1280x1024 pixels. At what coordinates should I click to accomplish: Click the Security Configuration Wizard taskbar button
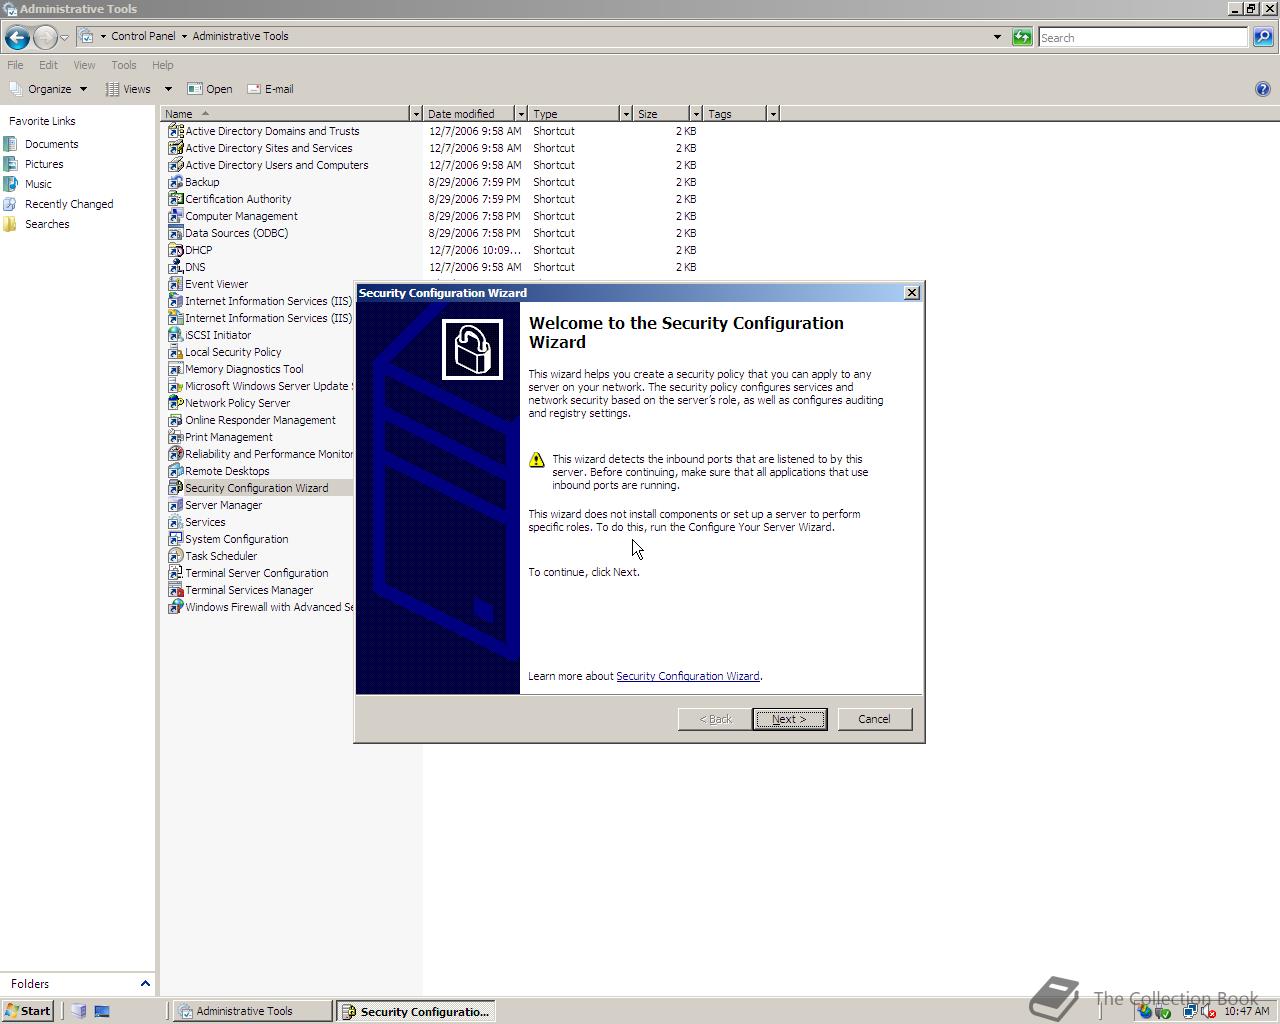416,1011
